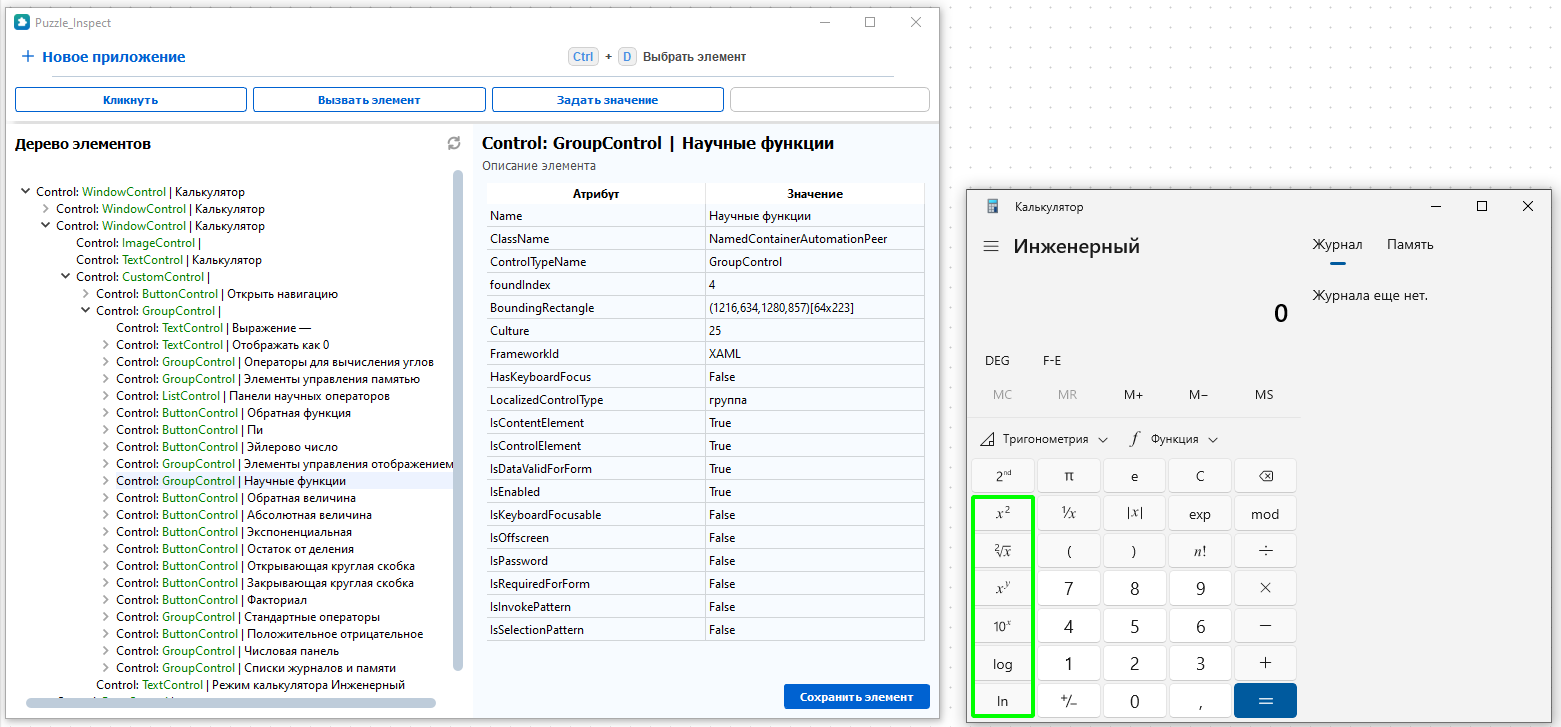Click the mod key in calculator

(x=1265, y=514)
